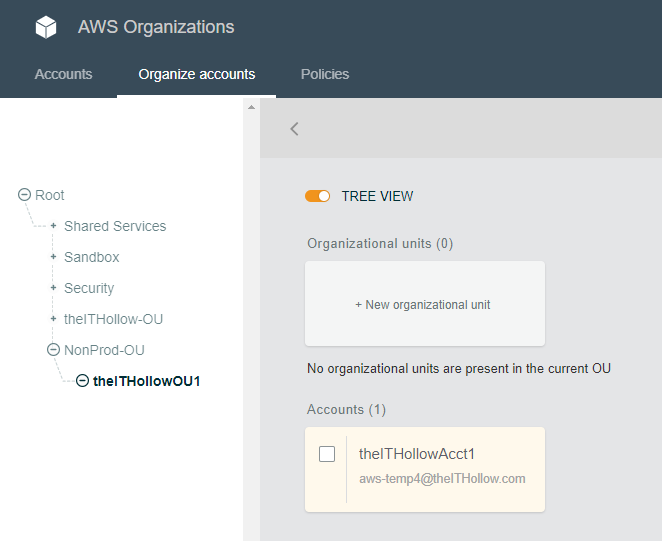Click the back chevron arrow

coord(294,128)
